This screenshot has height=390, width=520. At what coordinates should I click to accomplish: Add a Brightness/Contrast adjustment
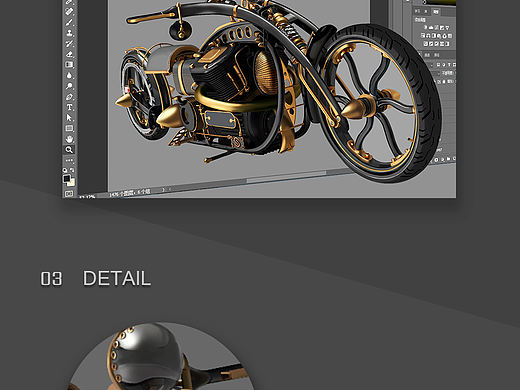[425, 27]
